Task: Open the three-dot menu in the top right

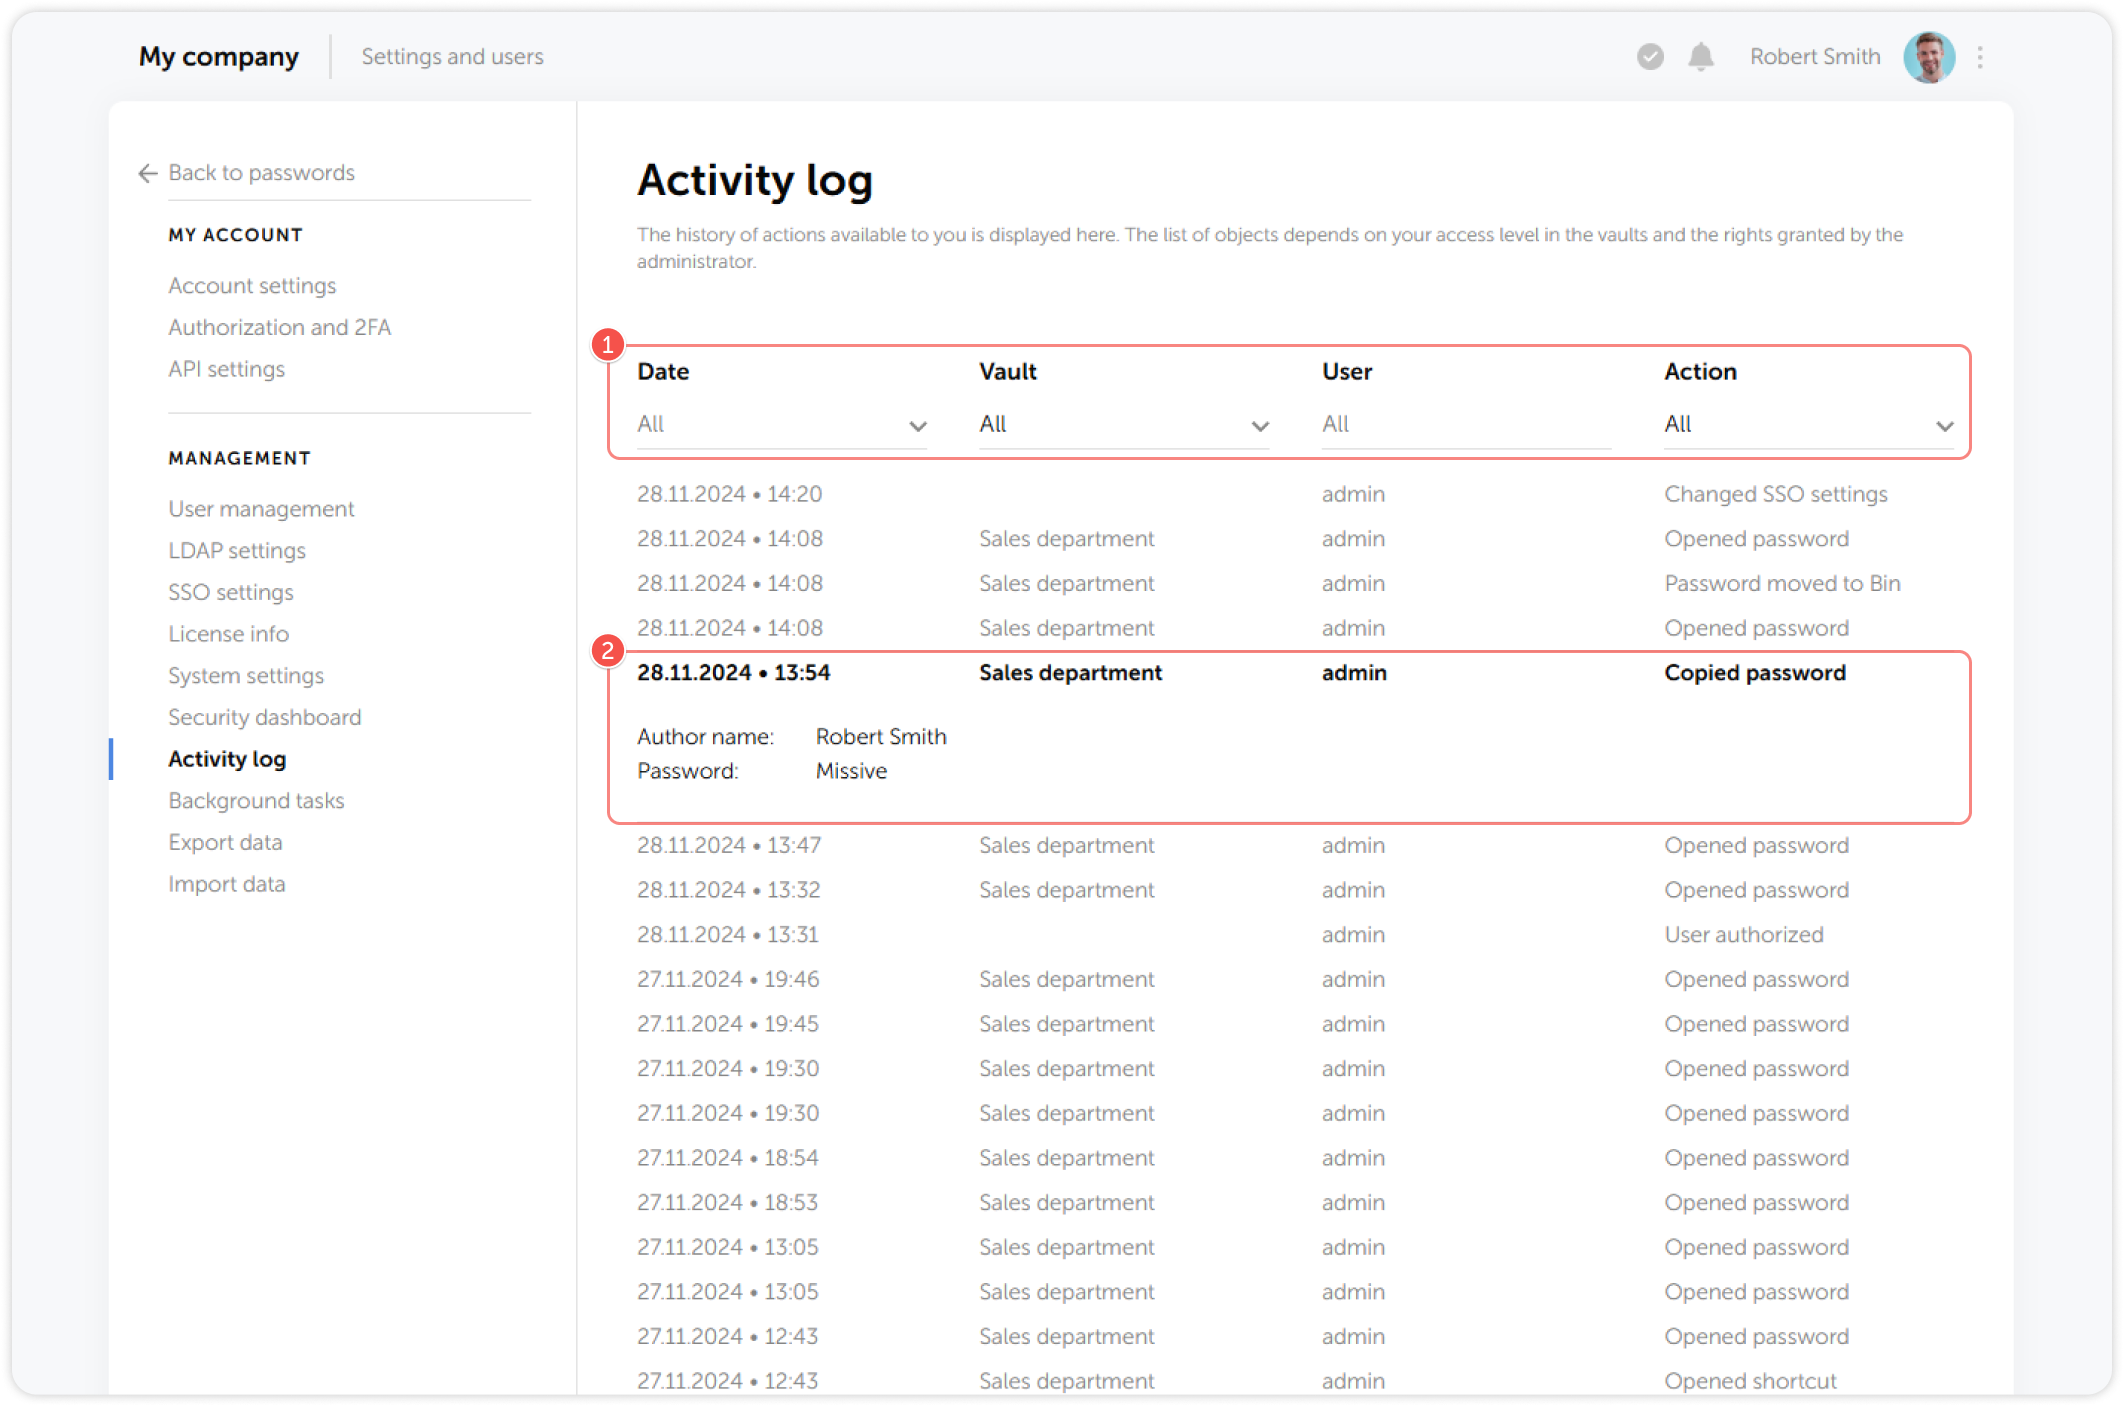Action: (1979, 57)
